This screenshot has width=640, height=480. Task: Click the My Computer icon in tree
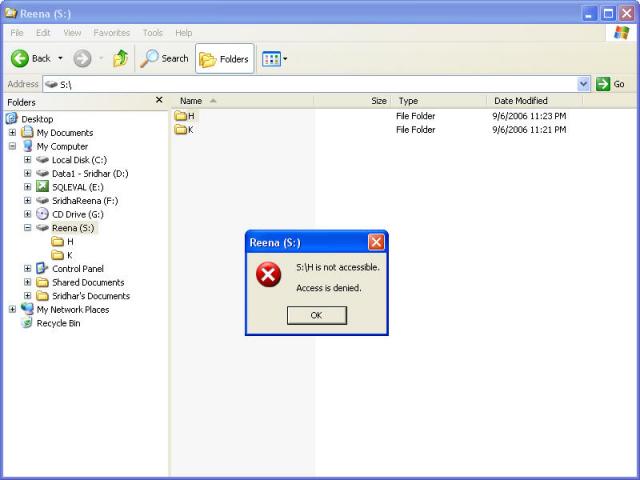27,146
